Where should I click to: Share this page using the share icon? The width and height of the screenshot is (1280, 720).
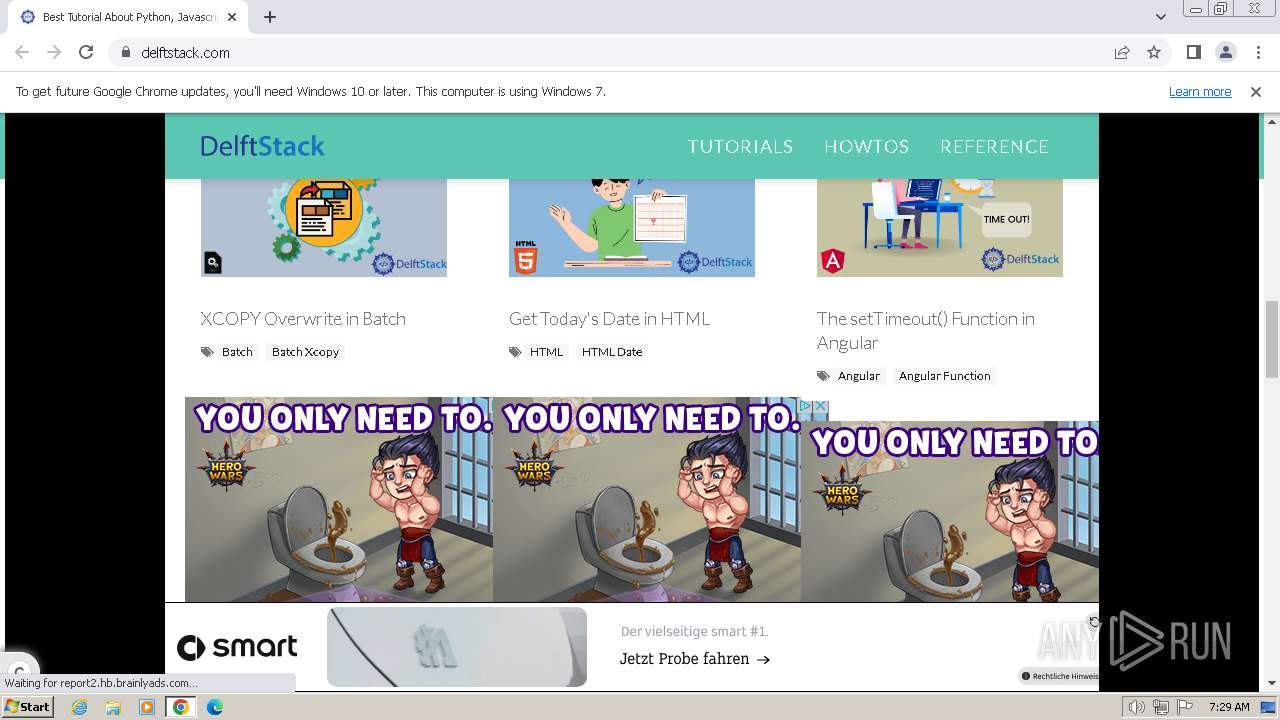coord(1122,52)
